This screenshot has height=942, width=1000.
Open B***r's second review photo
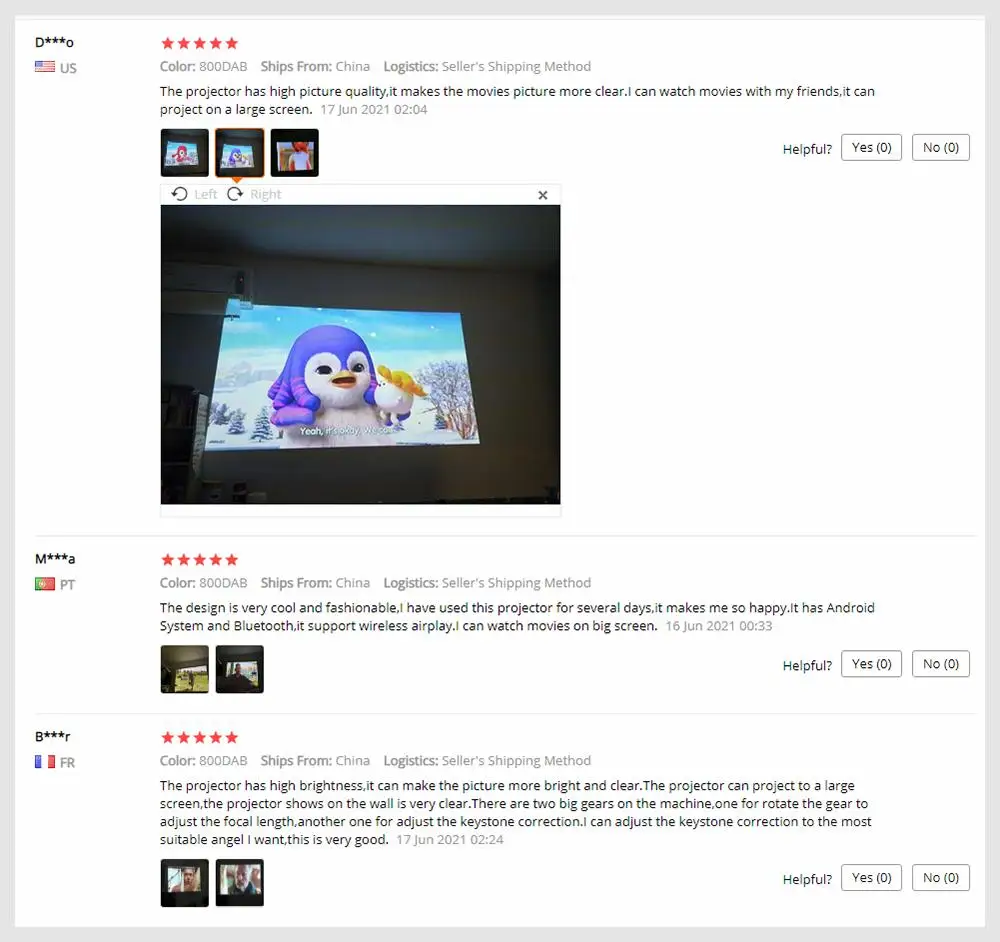tap(239, 883)
